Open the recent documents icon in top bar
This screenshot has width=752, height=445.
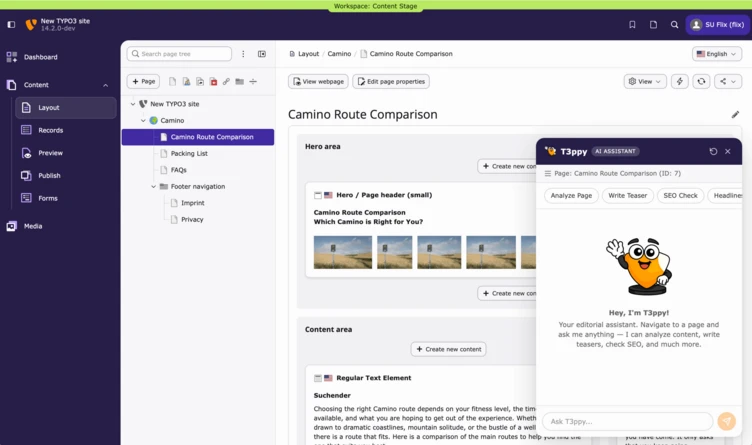pyautogui.click(x=653, y=24)
